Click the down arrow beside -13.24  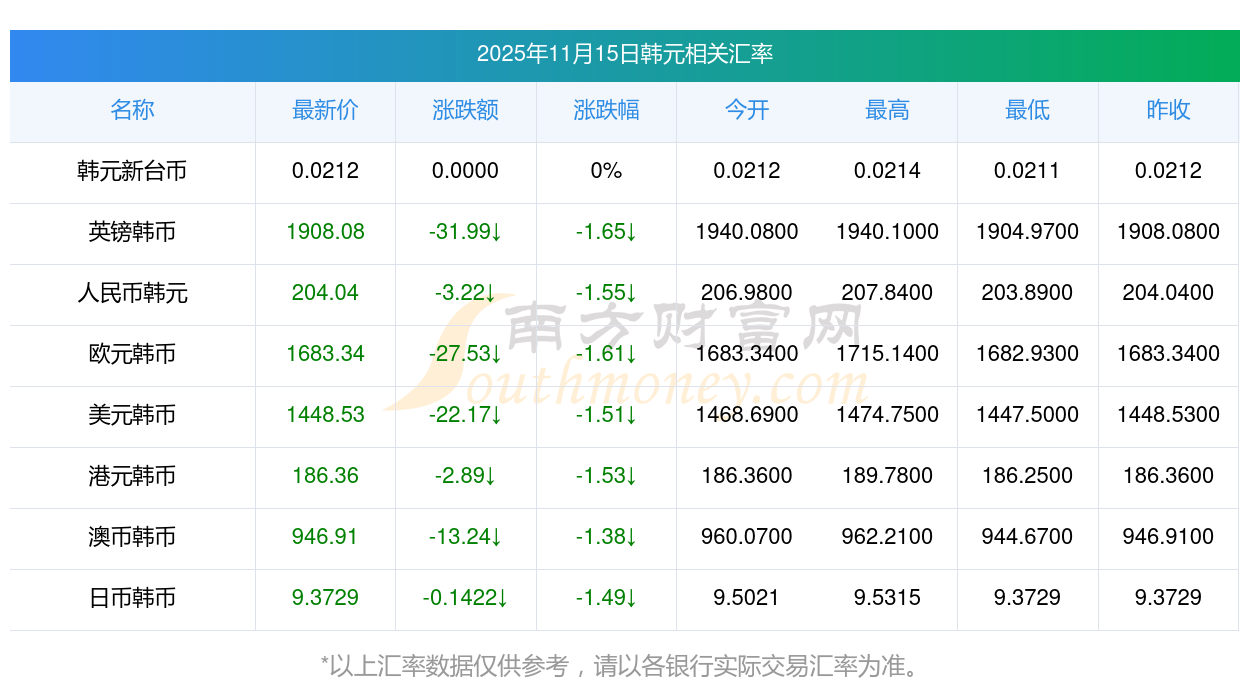click(x=496, y=538)
